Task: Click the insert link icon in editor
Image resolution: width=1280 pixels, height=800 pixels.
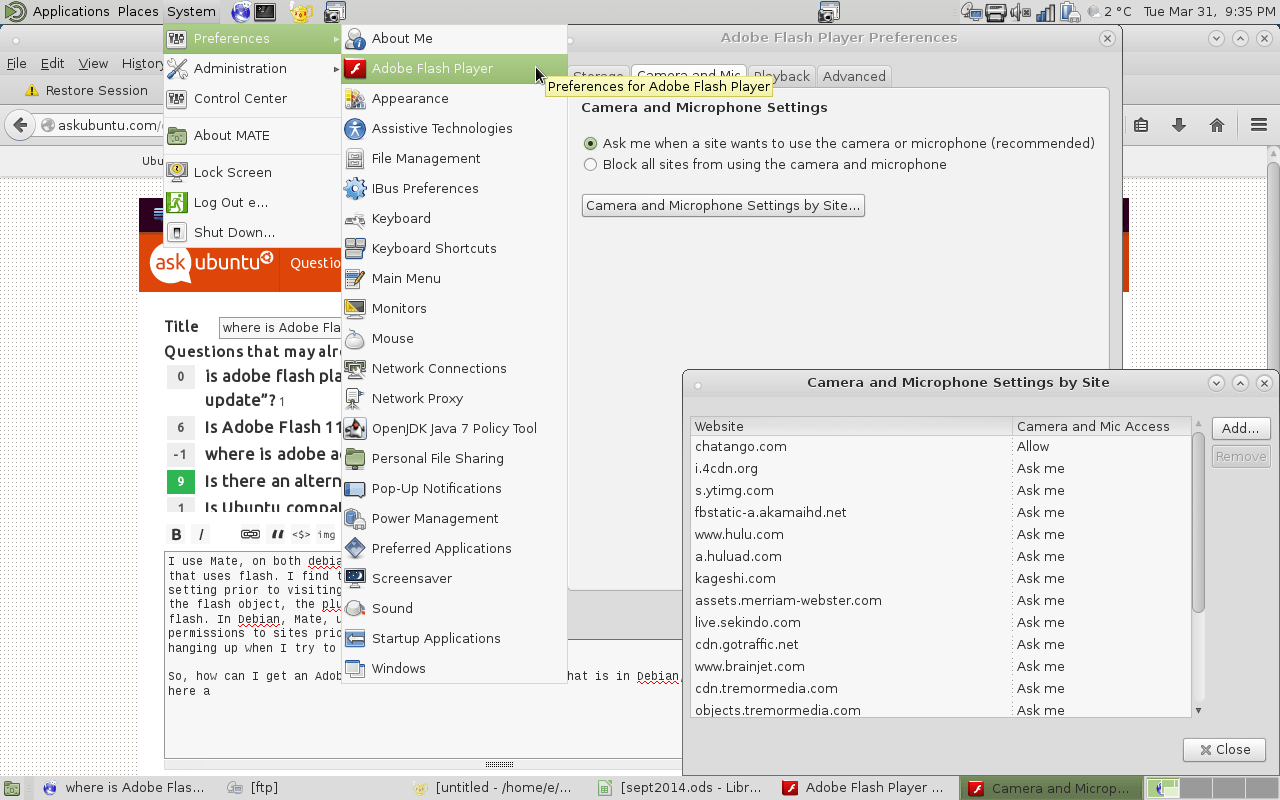Action: click(x=250, y=534)
